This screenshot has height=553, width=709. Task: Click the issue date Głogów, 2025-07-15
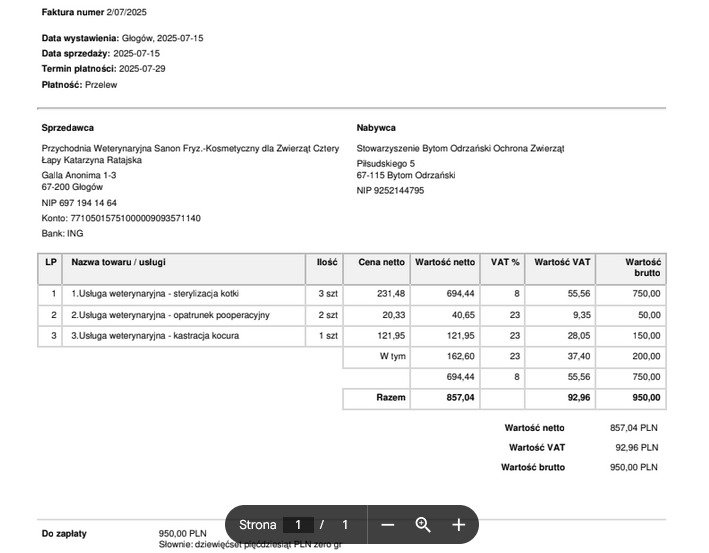point(162,38)
